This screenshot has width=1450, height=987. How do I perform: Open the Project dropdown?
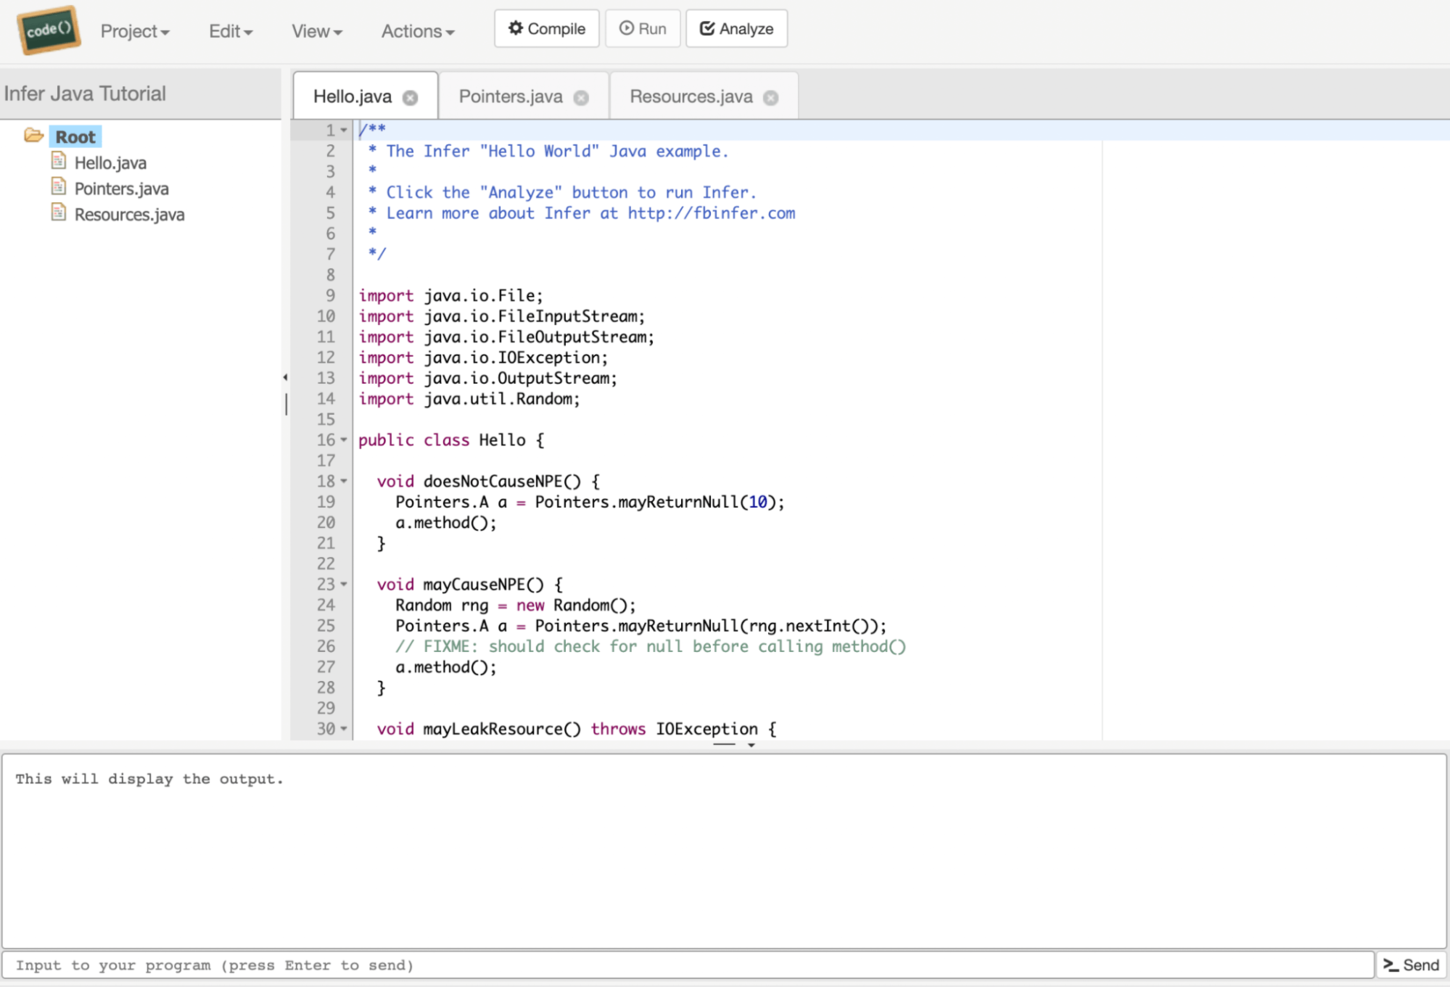point(134,31)
